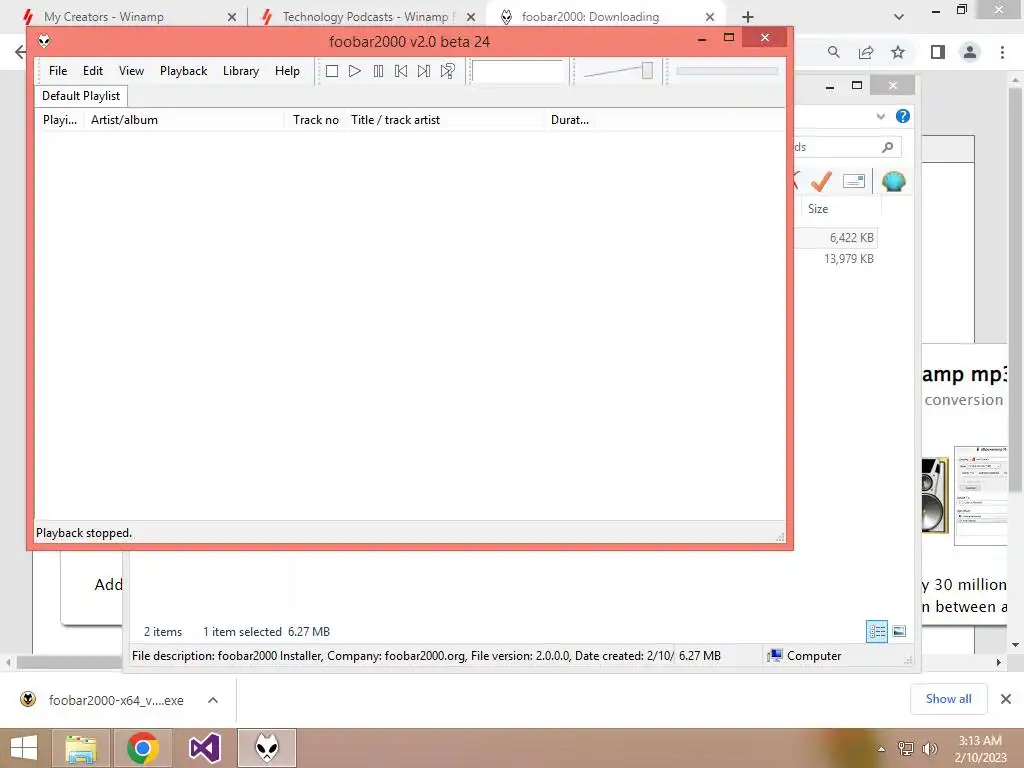Viewport: 1024px width, 768px height.
Task: Open Google Chrome from the taskbar
Action: [142, 748]
